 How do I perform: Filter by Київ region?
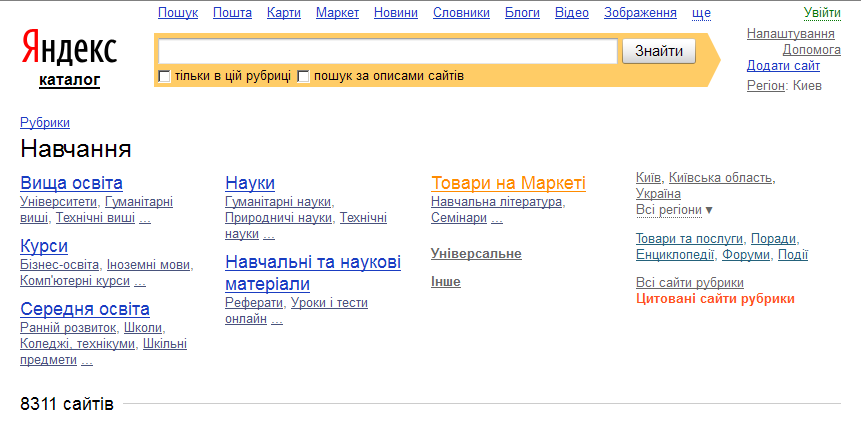coord(648,178)
